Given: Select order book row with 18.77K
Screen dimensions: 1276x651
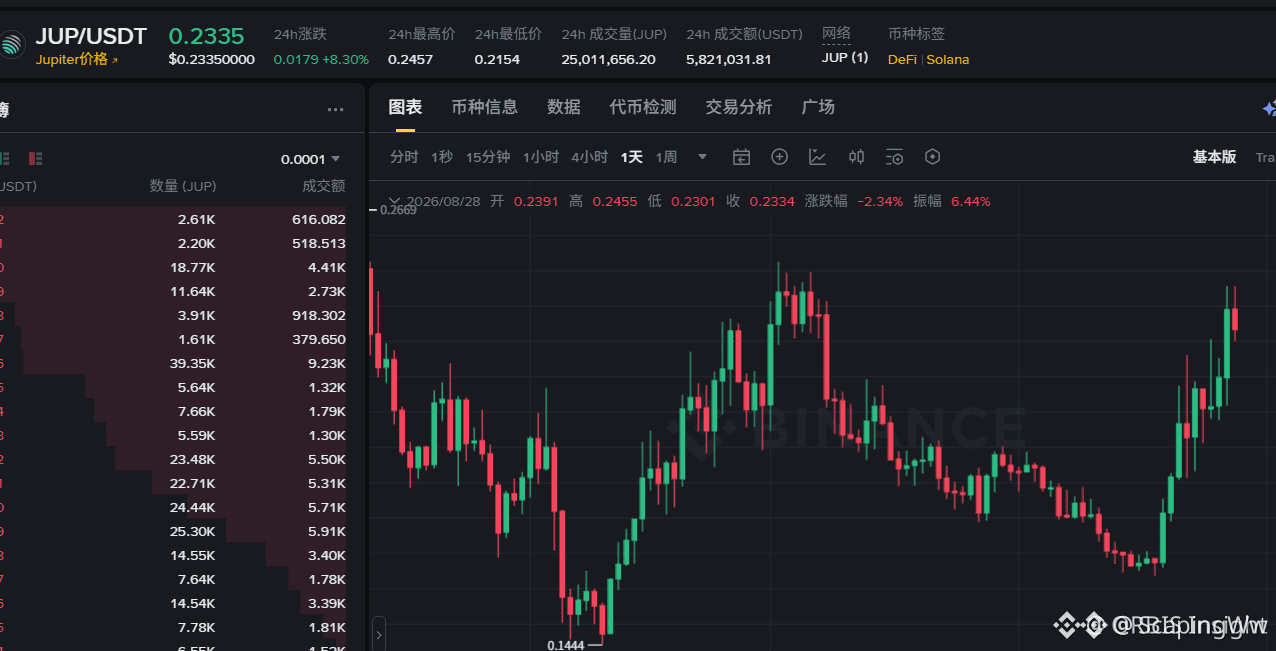Looking at the screenshot, I should pyautogui.click(x=173, y=267).
